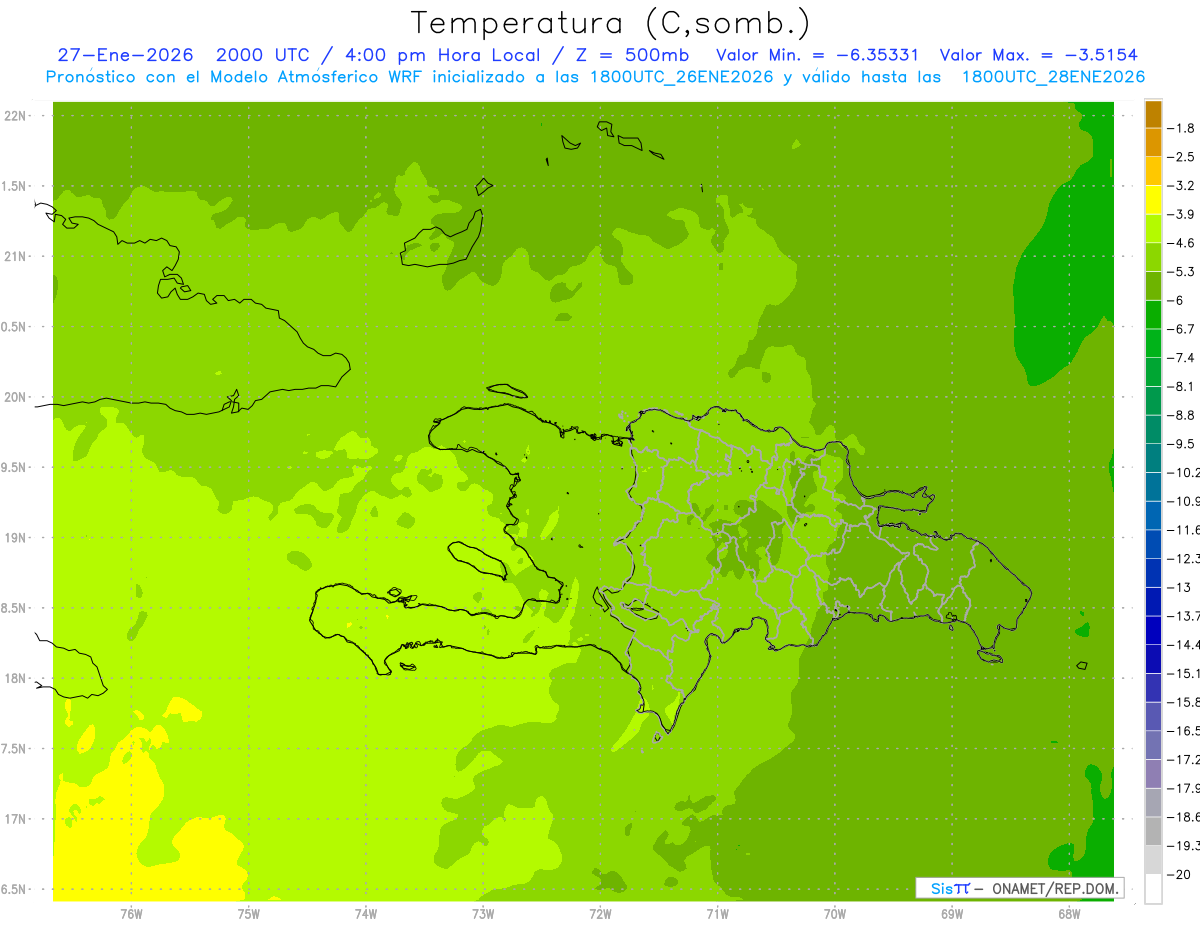1200x927 pixels.
Task: Click the '72W' longitude label
Action: (600, 912)
